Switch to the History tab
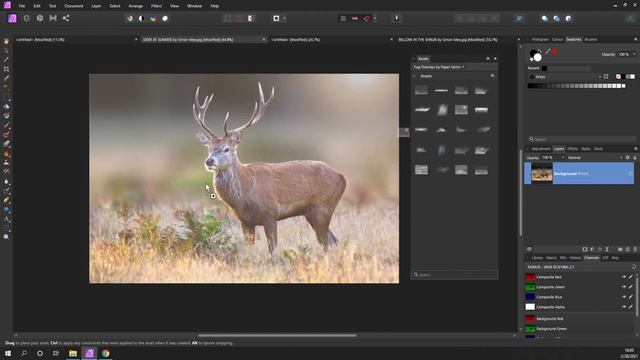This screenshot has width=640, height=360. pyautogui.click(x=575, y=258)
